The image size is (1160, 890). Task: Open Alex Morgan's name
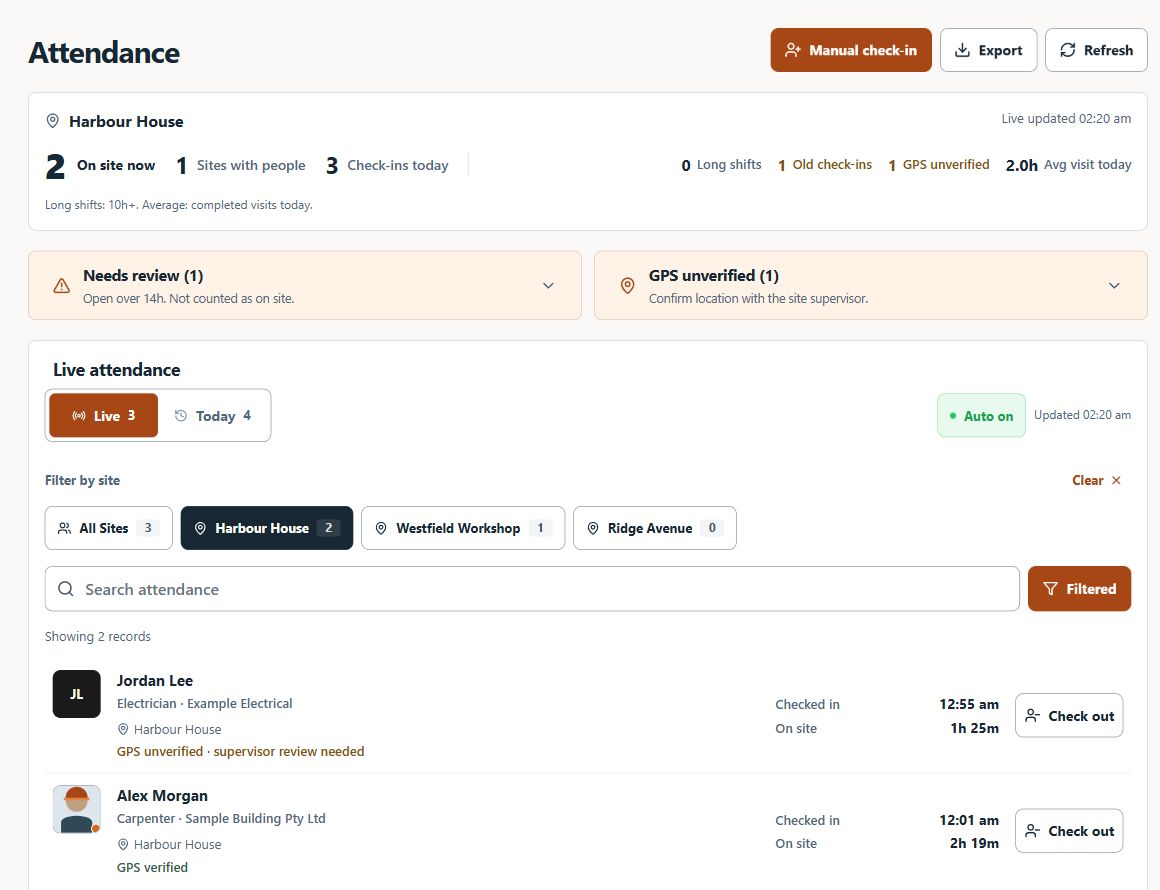point(162,796)
